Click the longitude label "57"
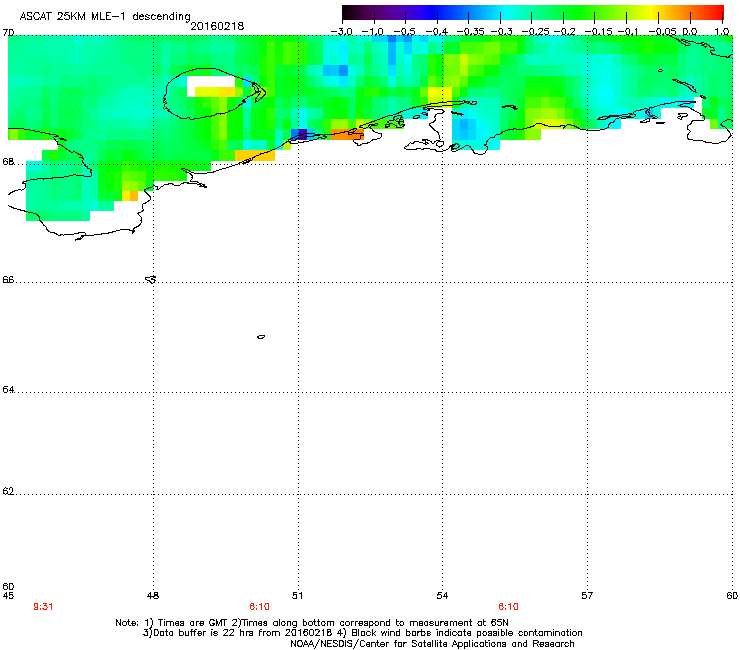Image resolution: width=740 pixels, height=650 pixels. point(587,596)
